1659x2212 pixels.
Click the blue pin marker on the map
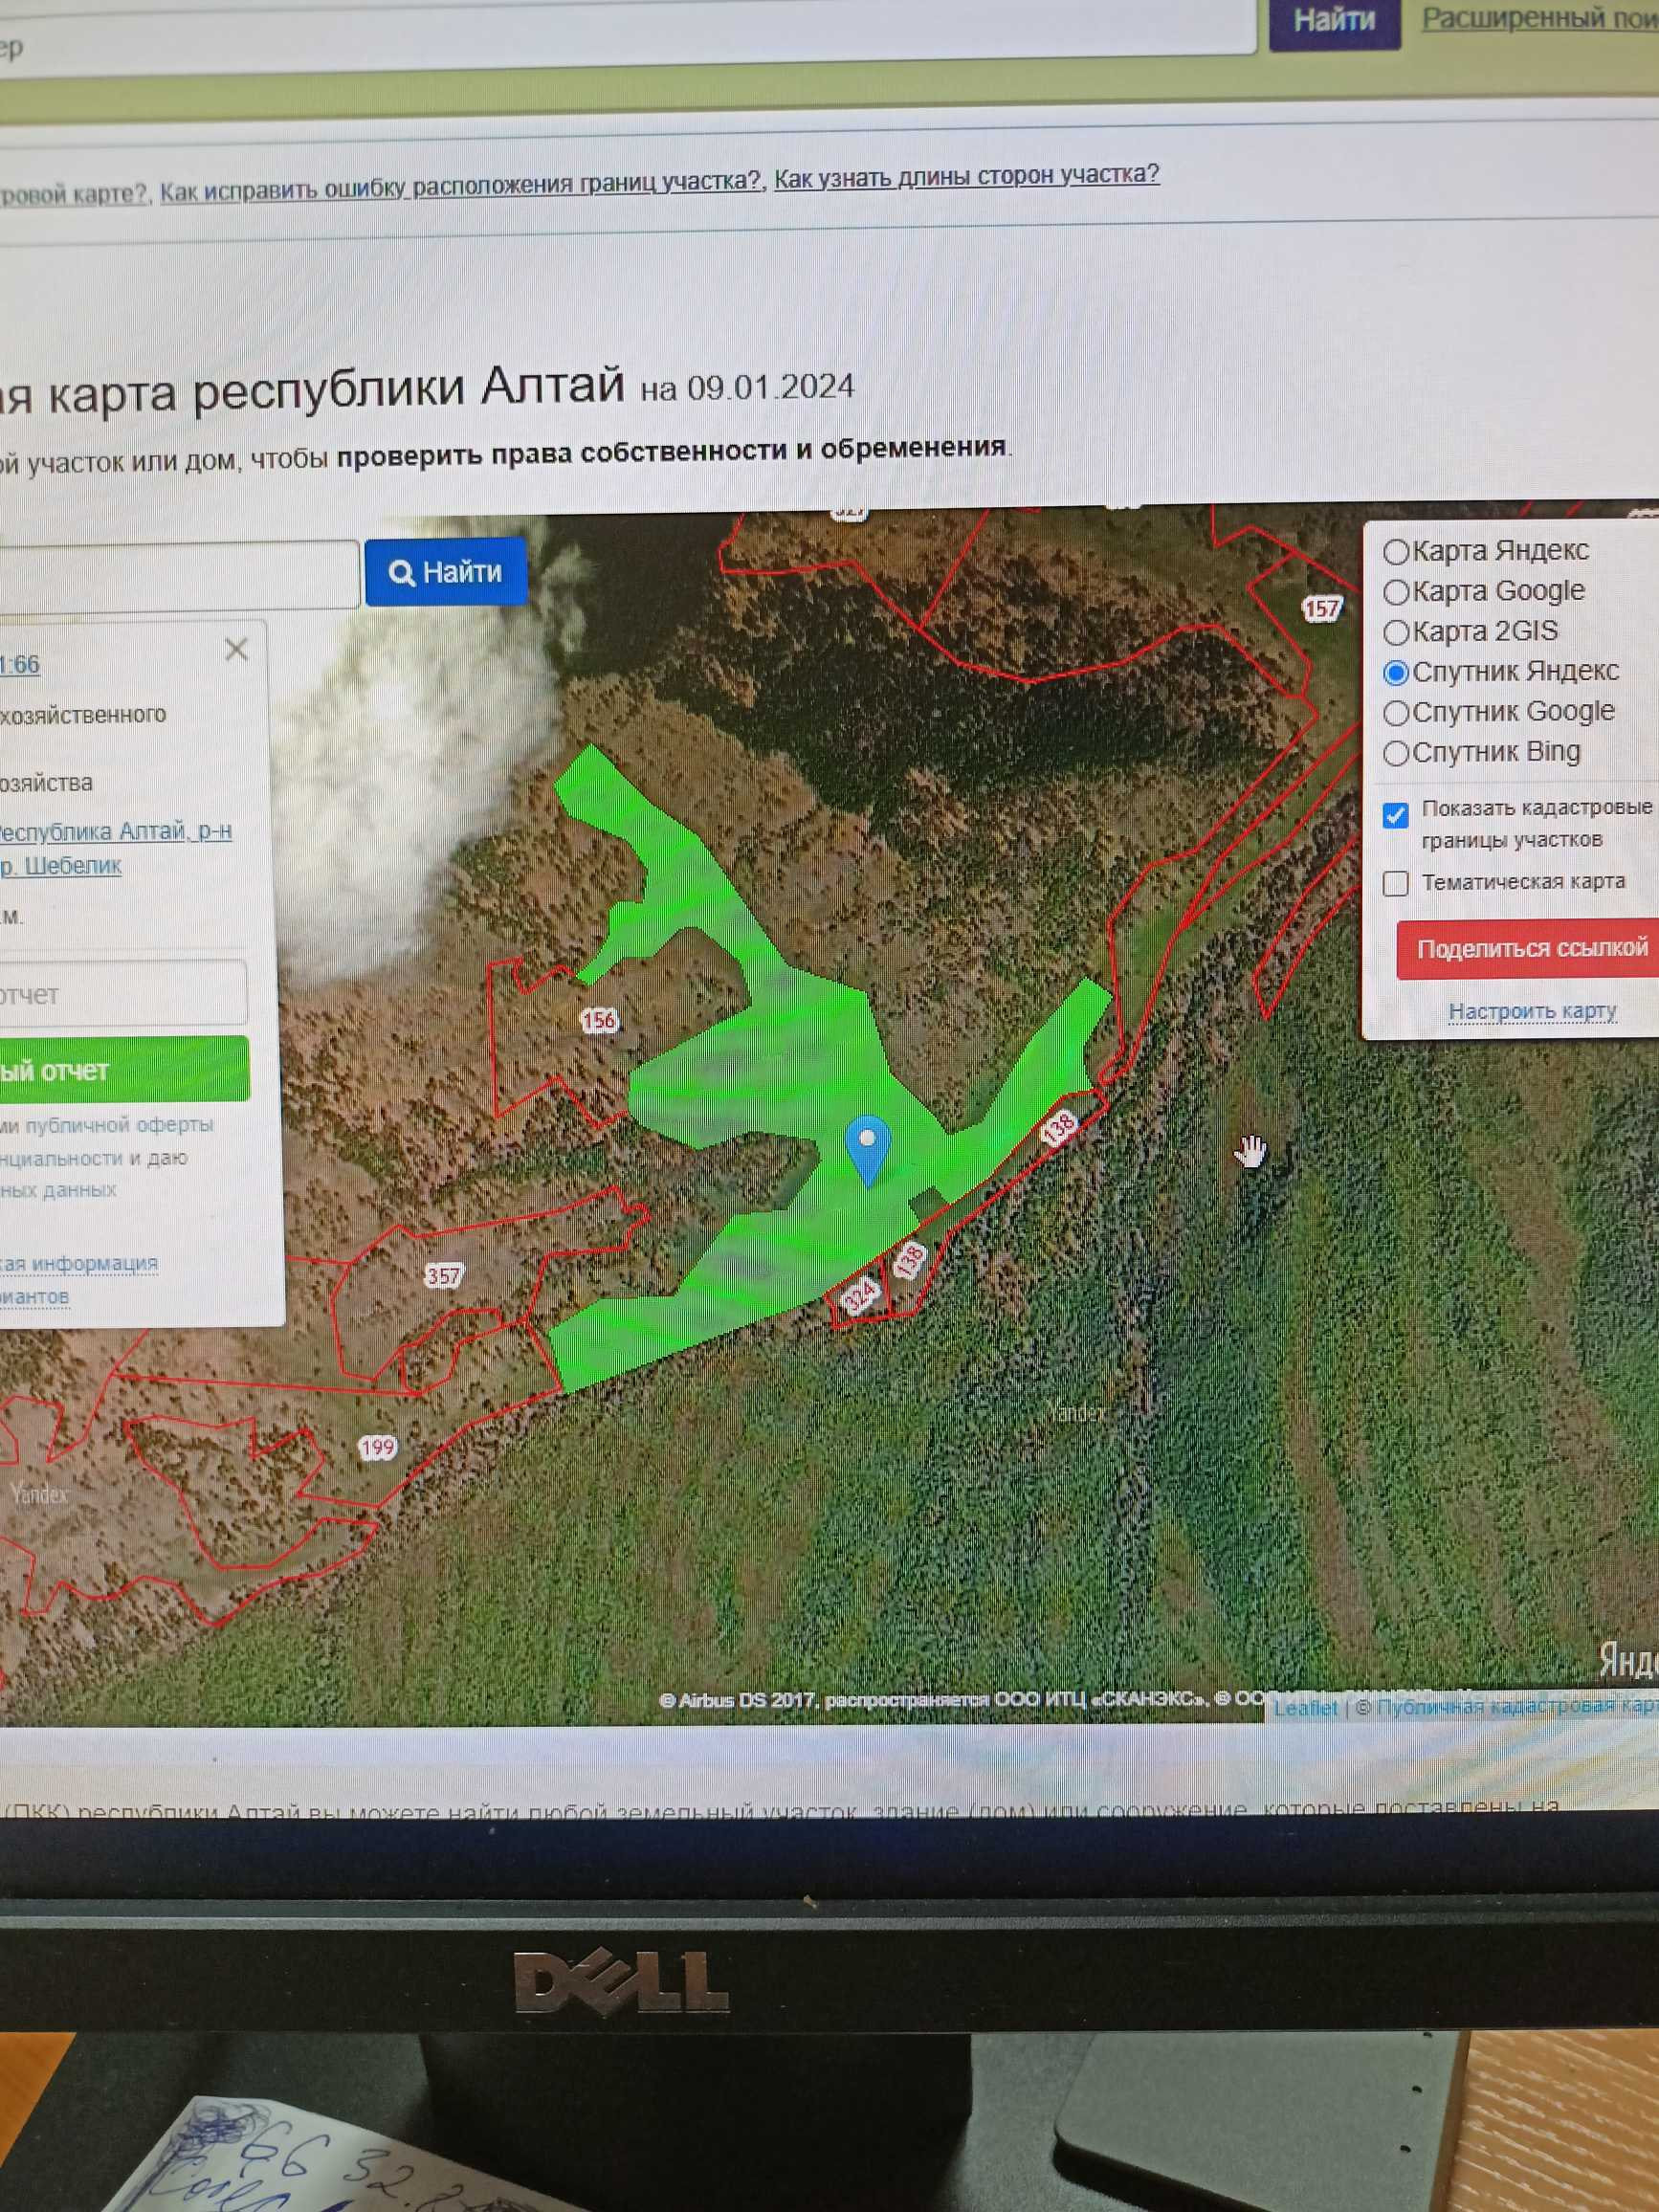[867, 1150]
